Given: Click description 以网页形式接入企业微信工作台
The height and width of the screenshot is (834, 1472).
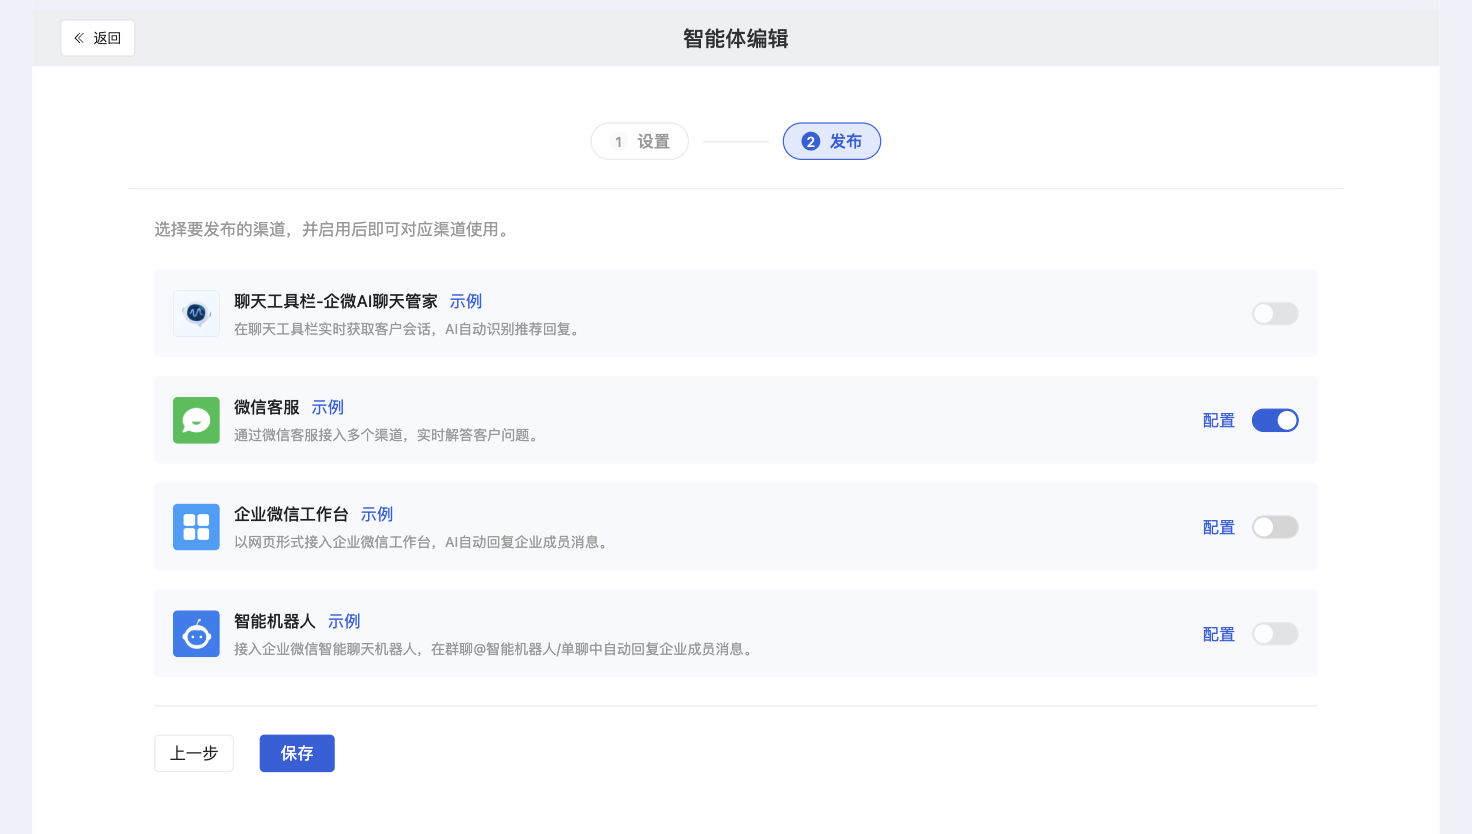Looking at the screenshot, I should point(423,542).
